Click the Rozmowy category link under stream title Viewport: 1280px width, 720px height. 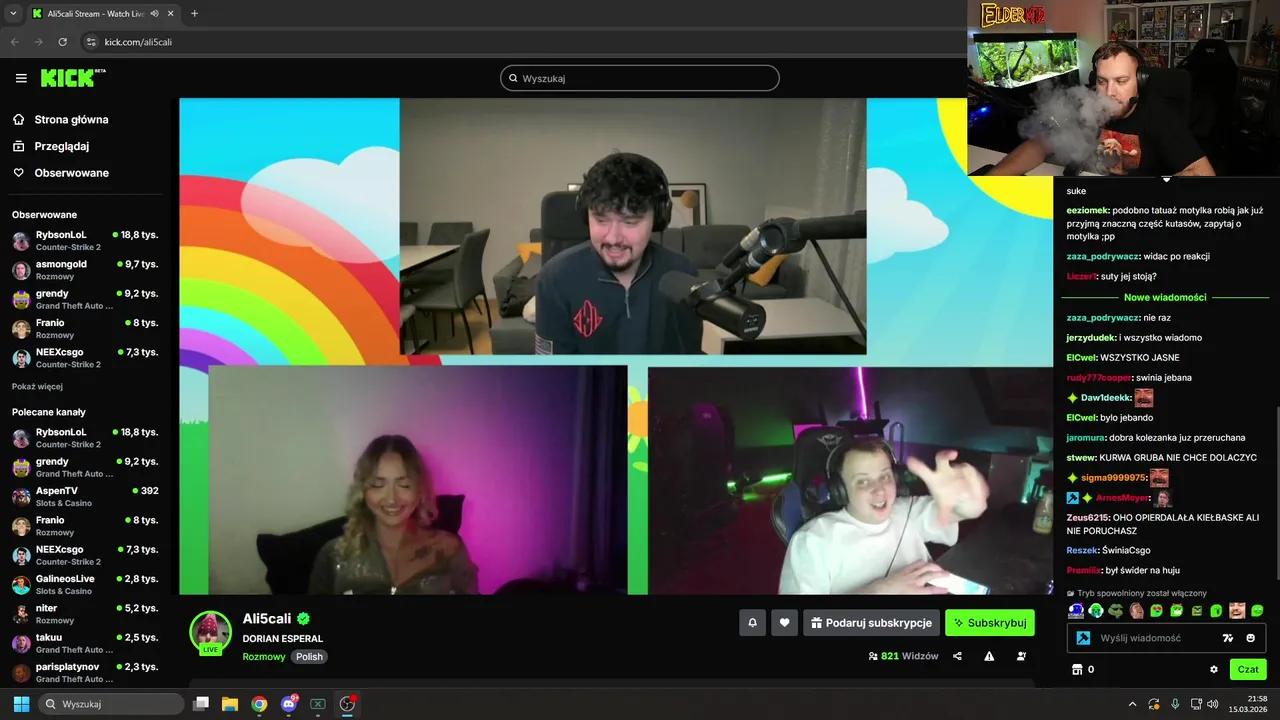[x=264, y=657]
